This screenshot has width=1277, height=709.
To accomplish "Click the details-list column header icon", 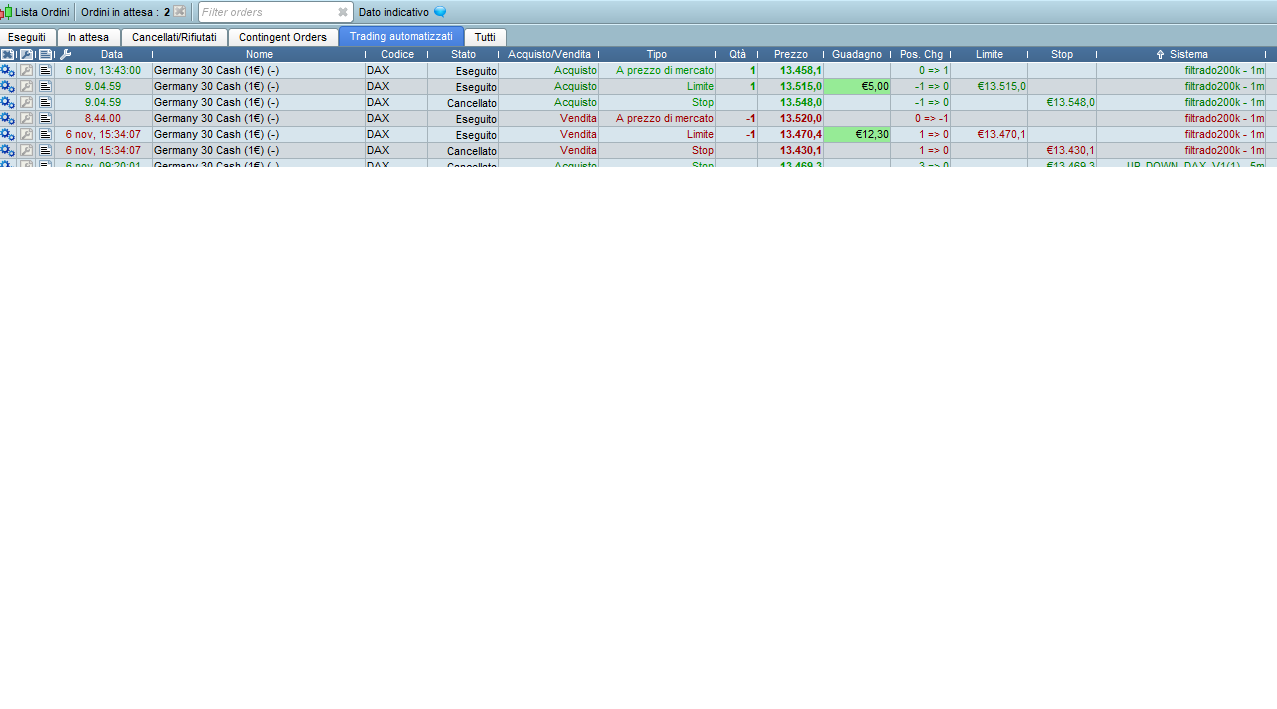I will click(45, 55).
